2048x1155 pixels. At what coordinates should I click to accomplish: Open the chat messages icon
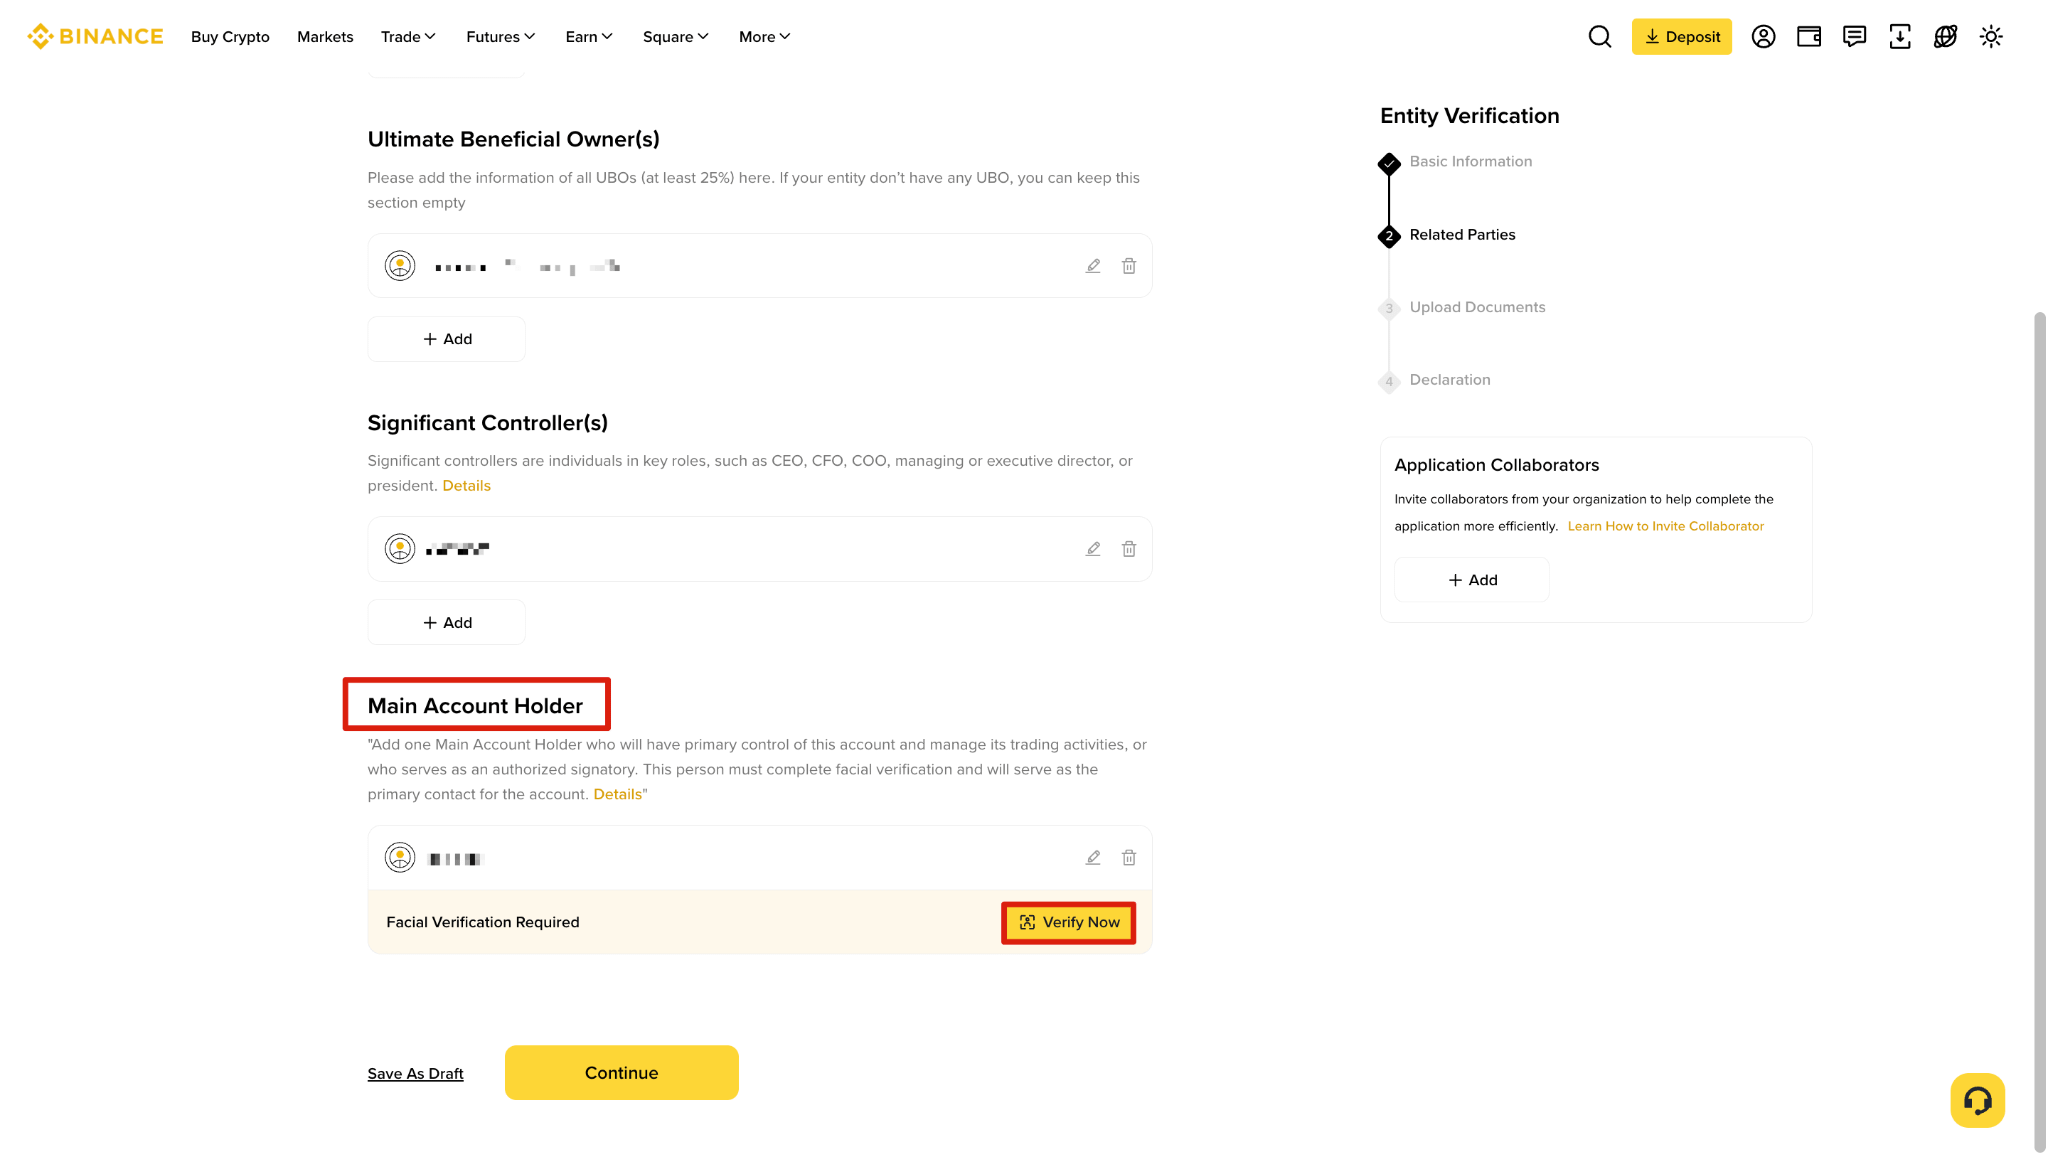(x=1854, y=37)
